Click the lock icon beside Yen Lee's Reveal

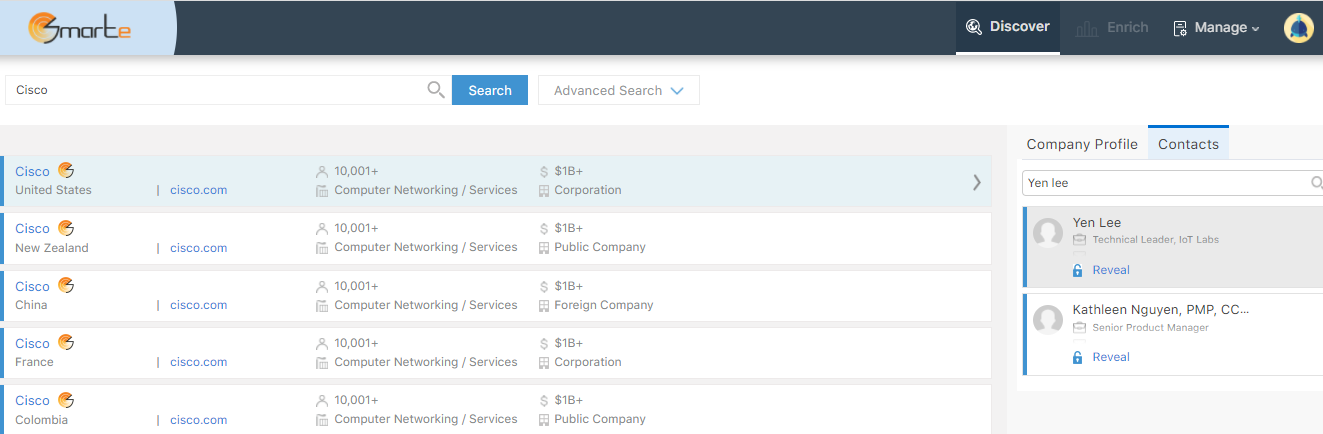(x=1077, y=270)
